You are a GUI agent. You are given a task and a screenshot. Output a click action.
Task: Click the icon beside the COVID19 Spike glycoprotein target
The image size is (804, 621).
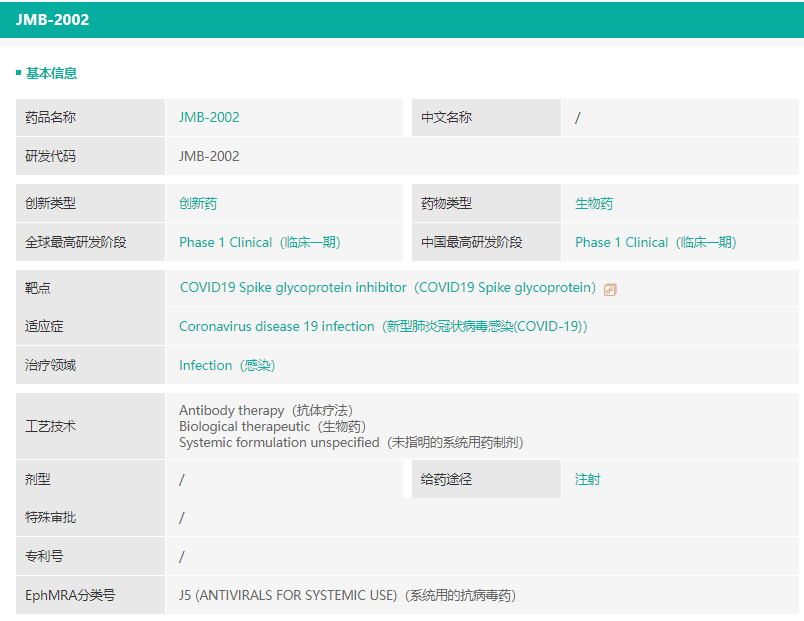coord(610,289)
